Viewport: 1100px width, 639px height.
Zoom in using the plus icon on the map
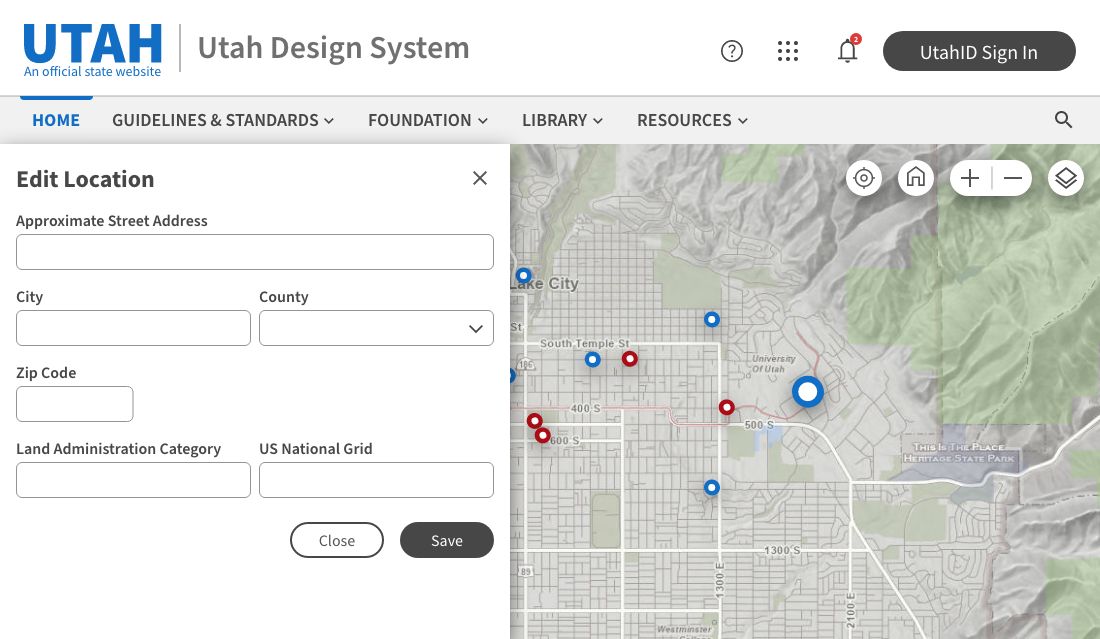[x=969, y=178]
